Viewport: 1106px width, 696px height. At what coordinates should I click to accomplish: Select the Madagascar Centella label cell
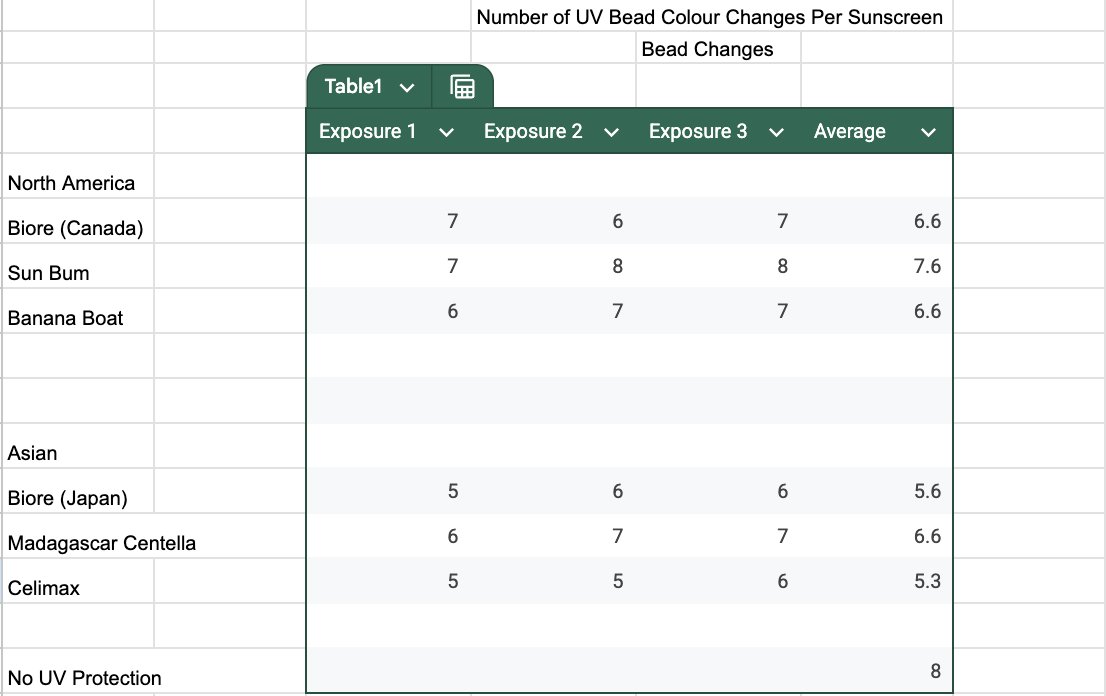pyautogui.click(x=102, y=543)
